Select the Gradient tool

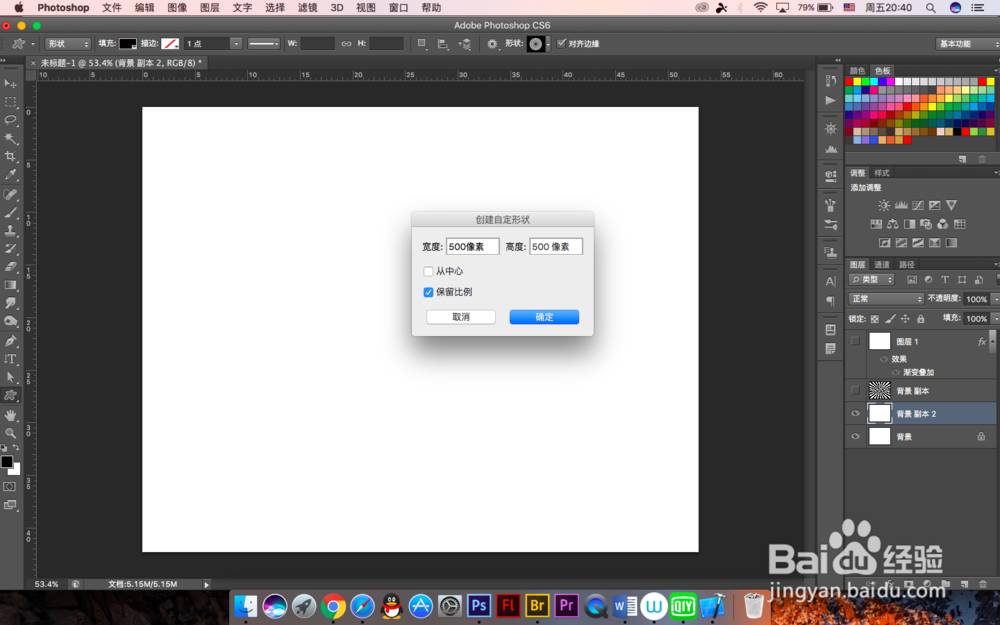point(10,285)
